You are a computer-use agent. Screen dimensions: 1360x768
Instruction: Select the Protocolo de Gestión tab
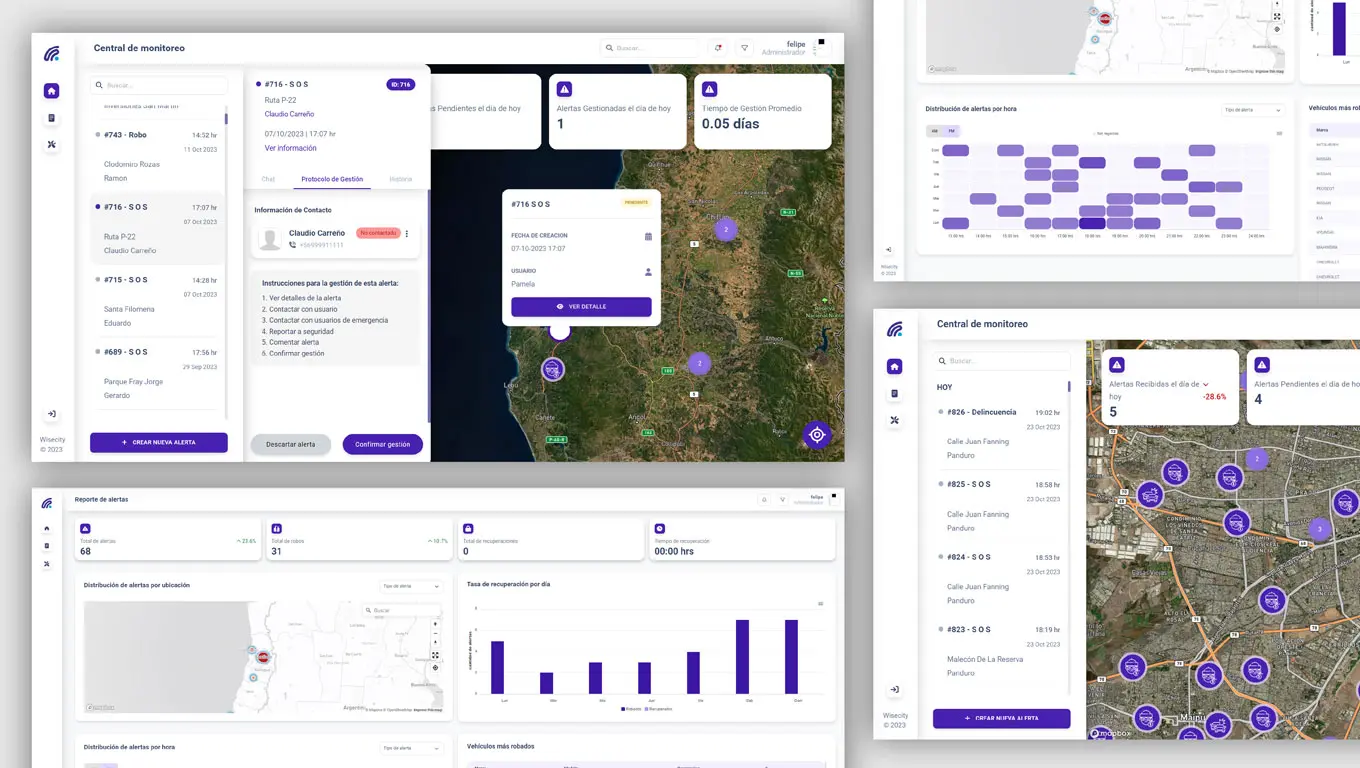coord(332,179)
